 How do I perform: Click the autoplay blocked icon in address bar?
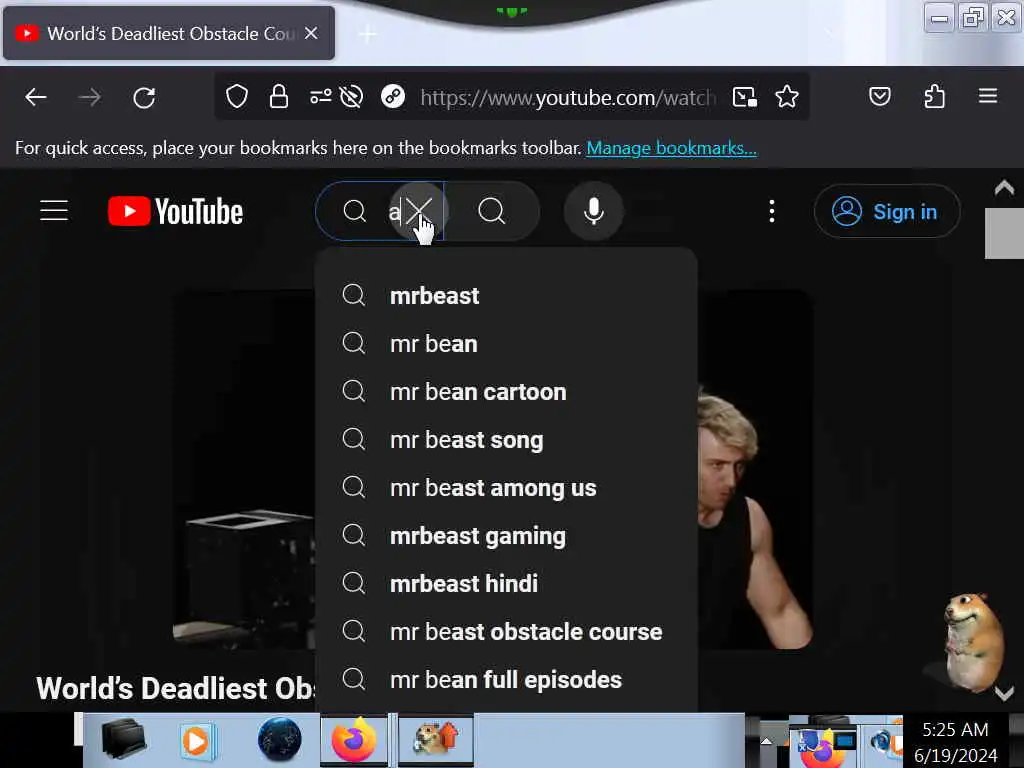point(351,97)
